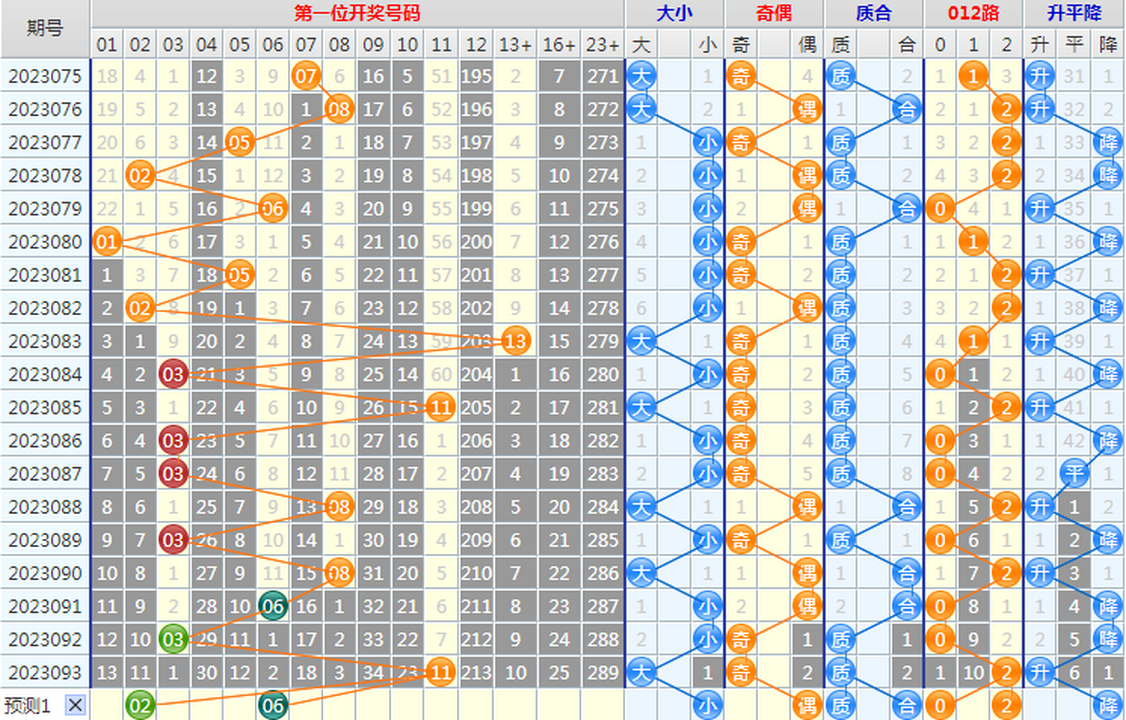Click the 质合 section header
The height and width of the screenshot is (720, 1126).
pos(873,14)
